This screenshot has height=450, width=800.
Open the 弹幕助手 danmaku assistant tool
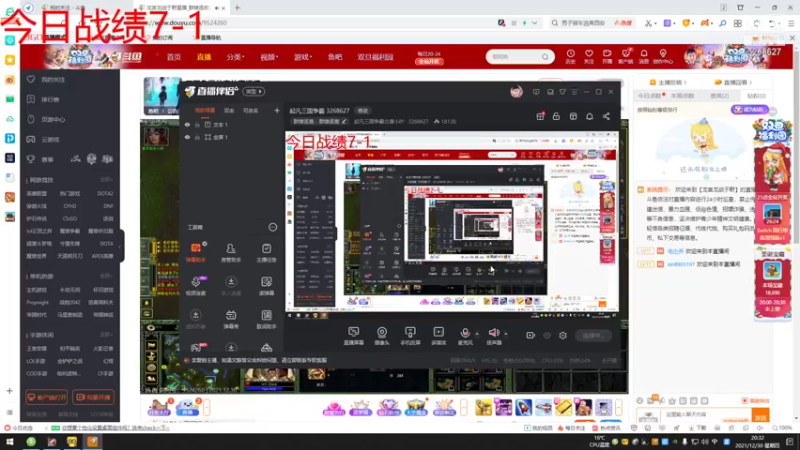(x=195, y=252)
